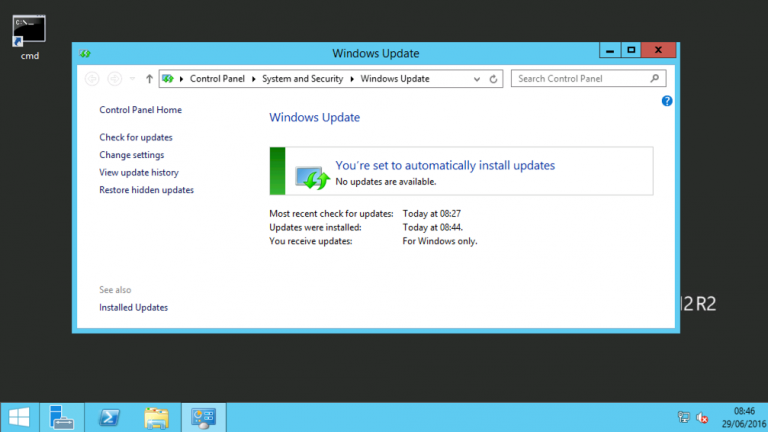Screen dimensions: 768x432
Task: Click the Windows Update title bar icon
Action: 85,53
